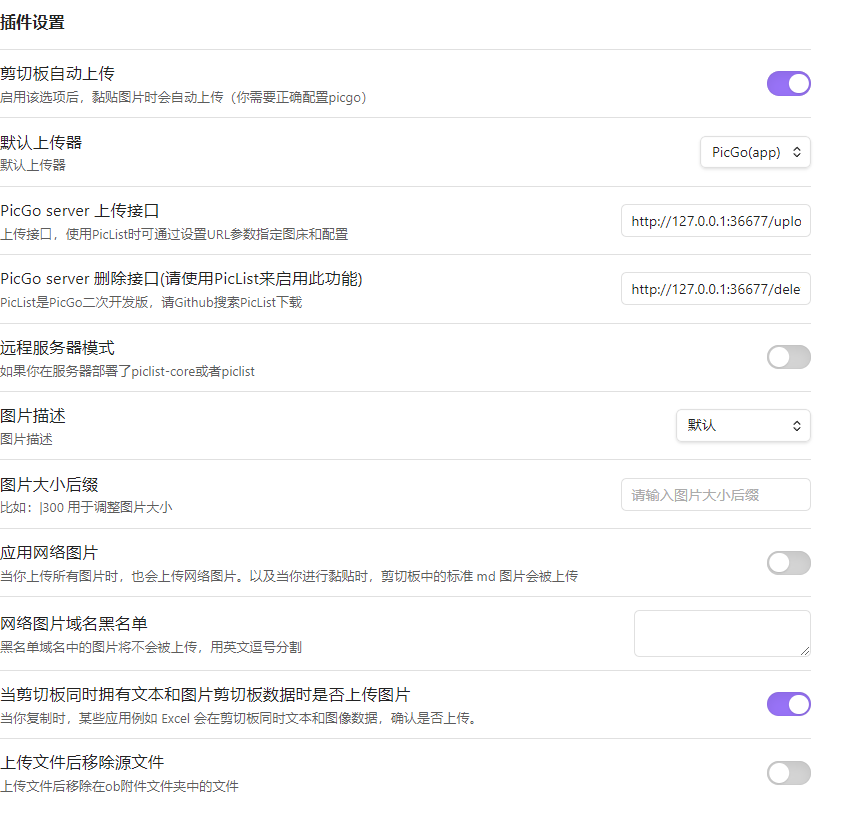Image resolution: width=851 pixels, height=821 pixels.
Task: Enable the 上传文件后移除源文件 switch
Action: 789,773
